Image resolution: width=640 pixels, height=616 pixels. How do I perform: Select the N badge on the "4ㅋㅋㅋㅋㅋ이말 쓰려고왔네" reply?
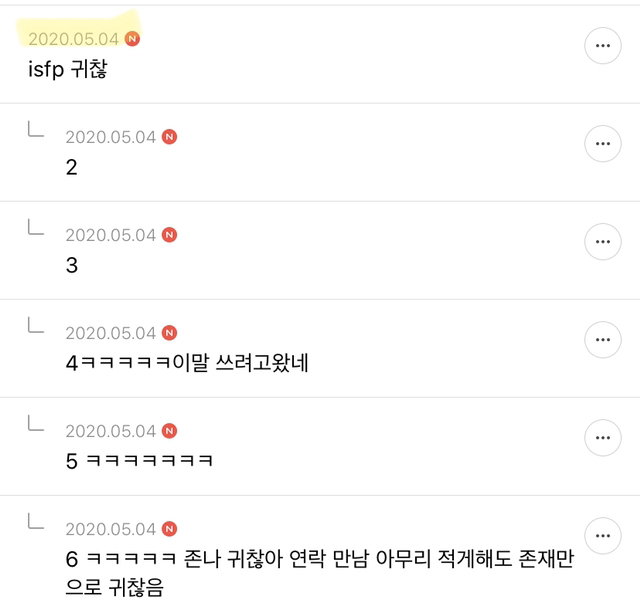pyautogui.click(x=170, y=333)
